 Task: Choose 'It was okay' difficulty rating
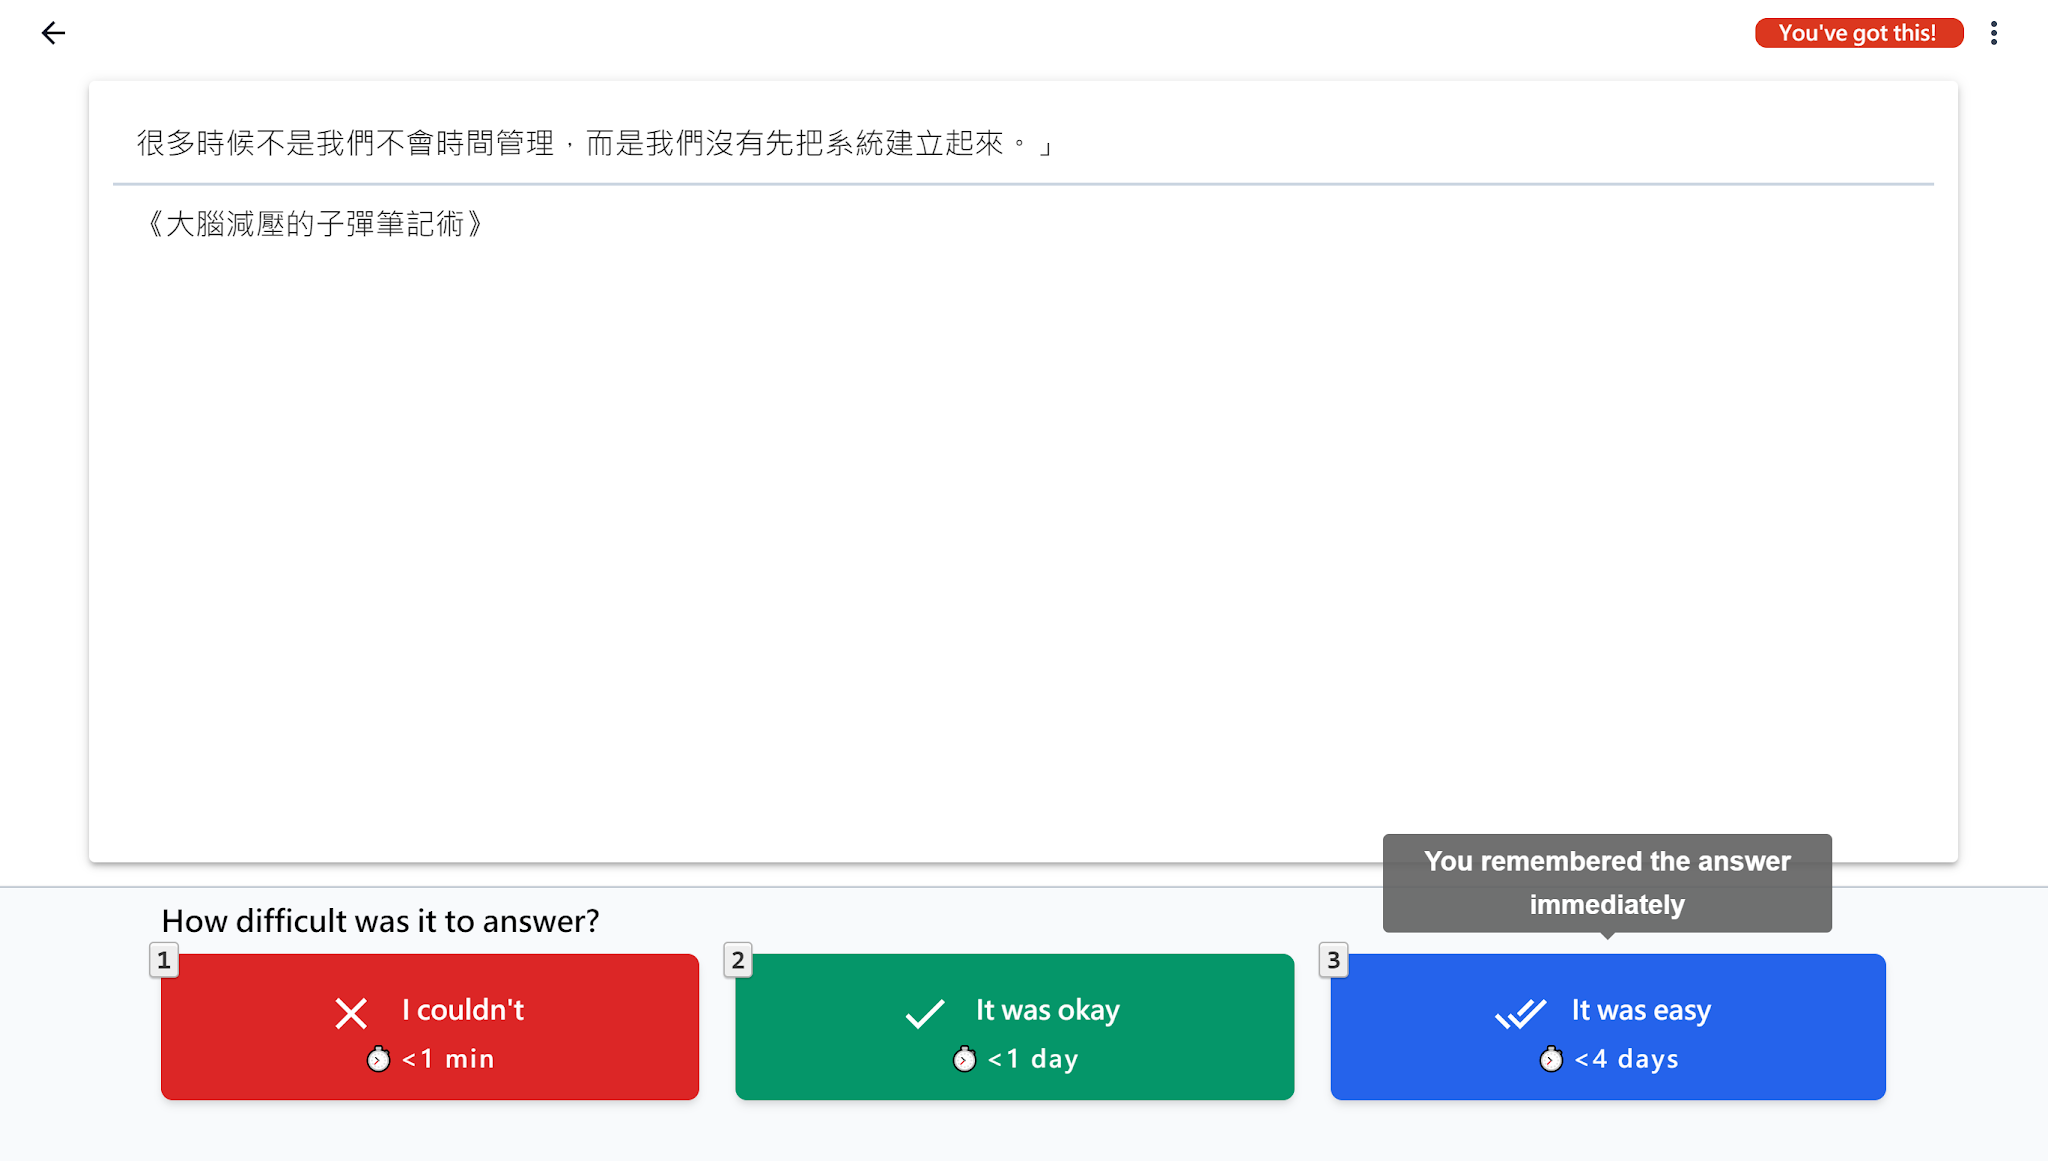coord(1014,1026)
